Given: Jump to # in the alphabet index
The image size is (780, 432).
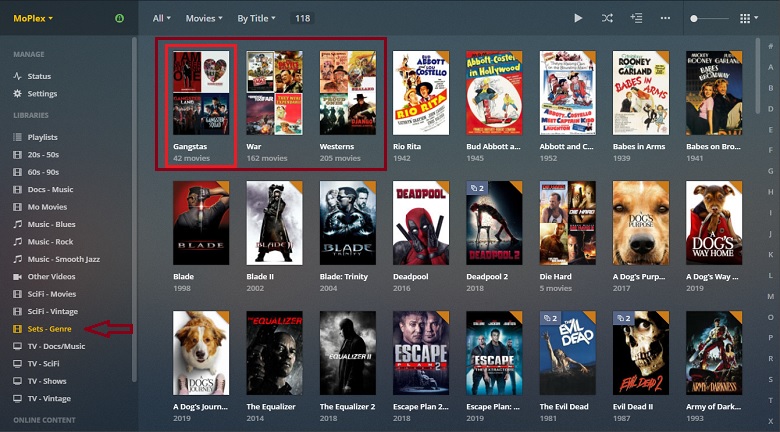Looking at the screenshot, I should (771, 46).
